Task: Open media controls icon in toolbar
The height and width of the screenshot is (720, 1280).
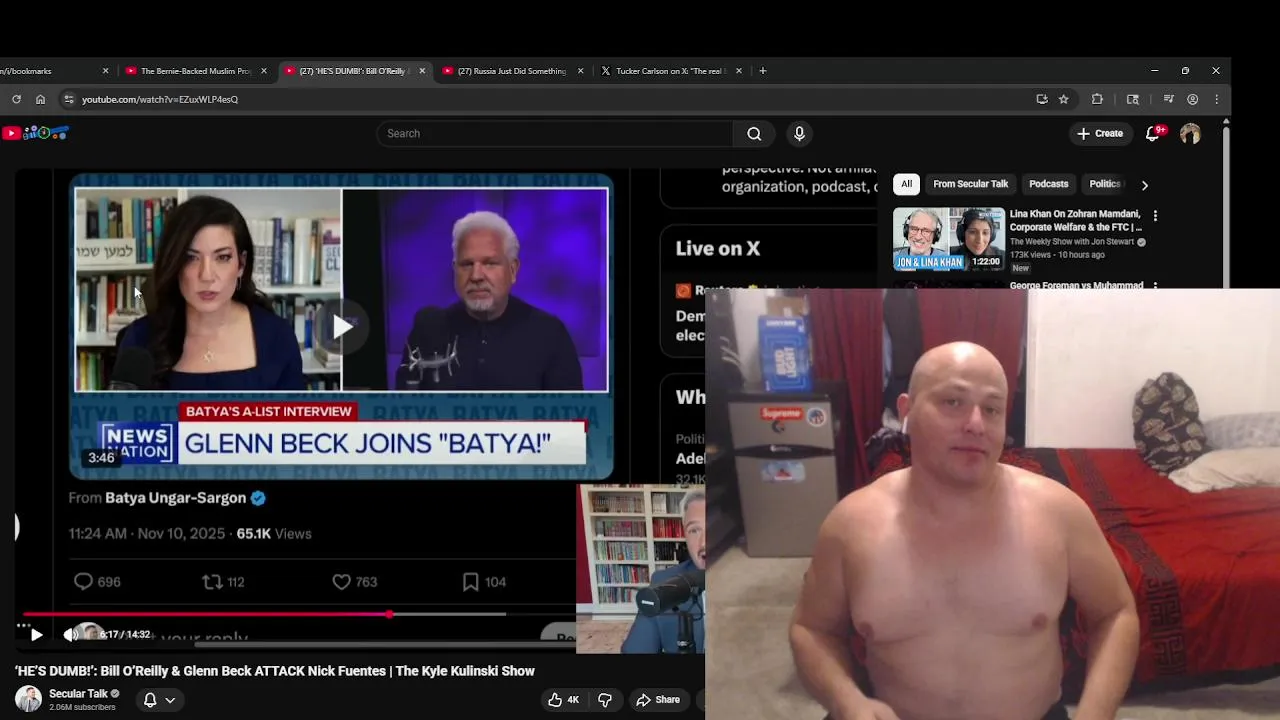Action: pyautogui.click(x=1168, y=99)
